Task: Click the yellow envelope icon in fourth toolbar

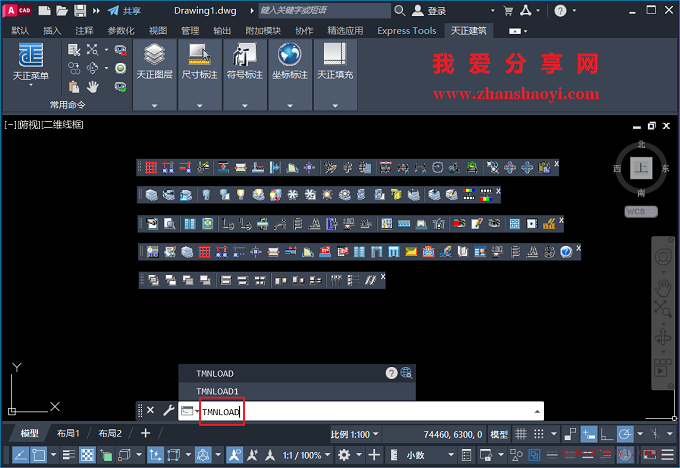Action: pos(411,252)
